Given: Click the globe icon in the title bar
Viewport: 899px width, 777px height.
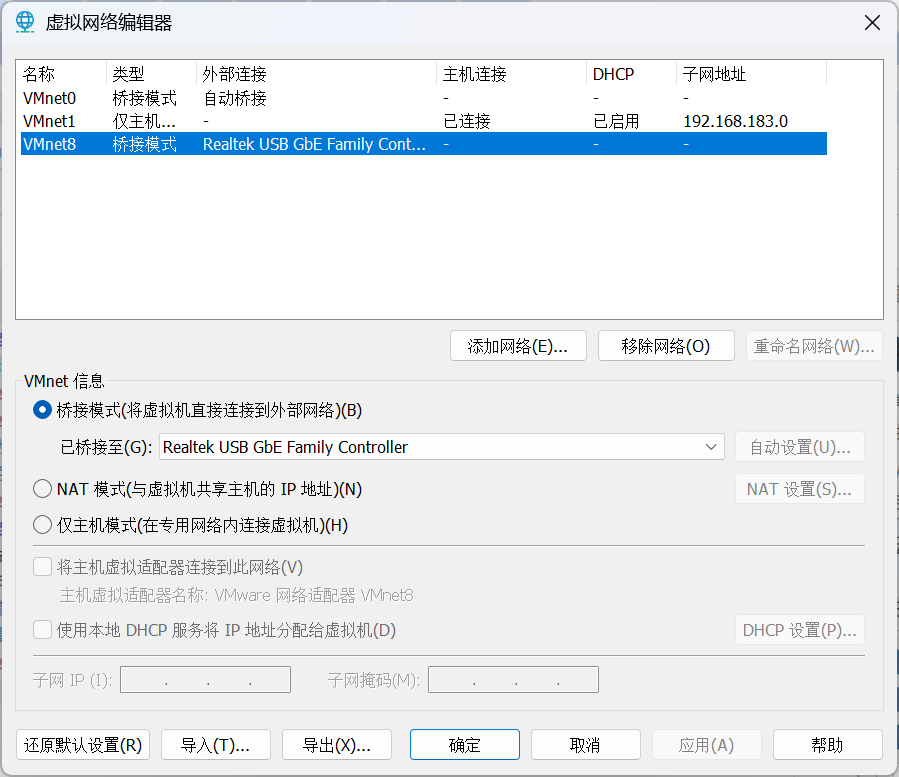Looking at the screenshot, I should 25,22.
